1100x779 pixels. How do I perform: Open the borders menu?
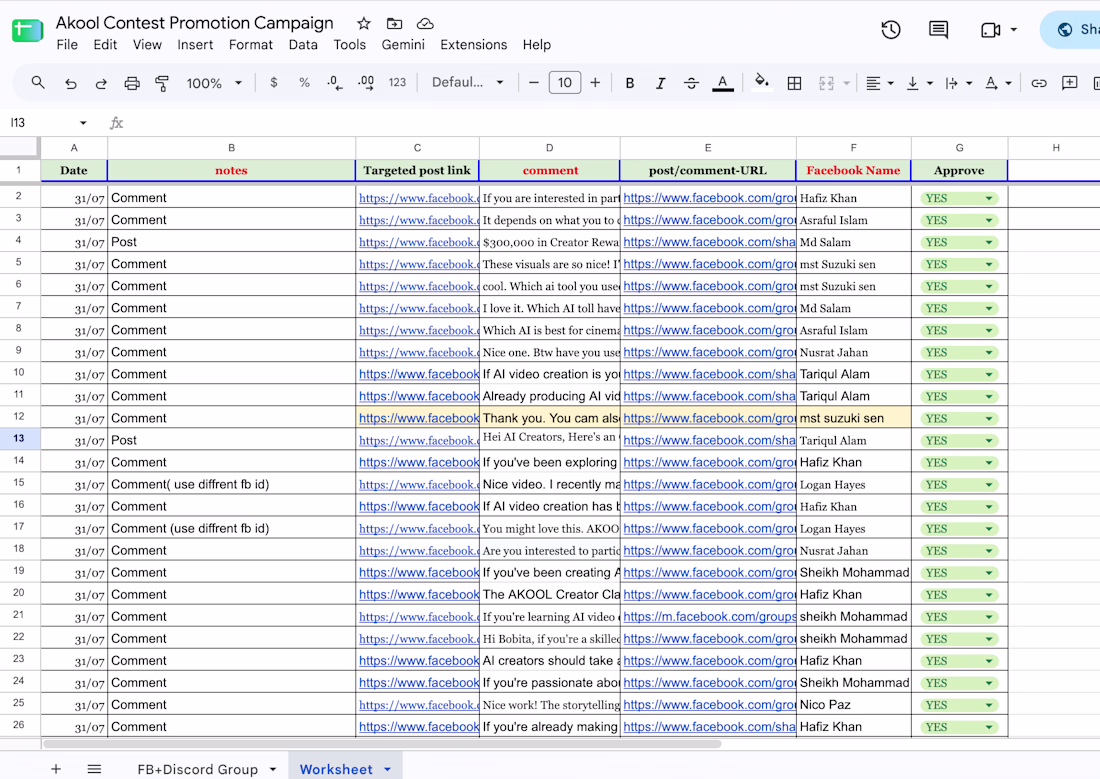click(x=794, y=83)
